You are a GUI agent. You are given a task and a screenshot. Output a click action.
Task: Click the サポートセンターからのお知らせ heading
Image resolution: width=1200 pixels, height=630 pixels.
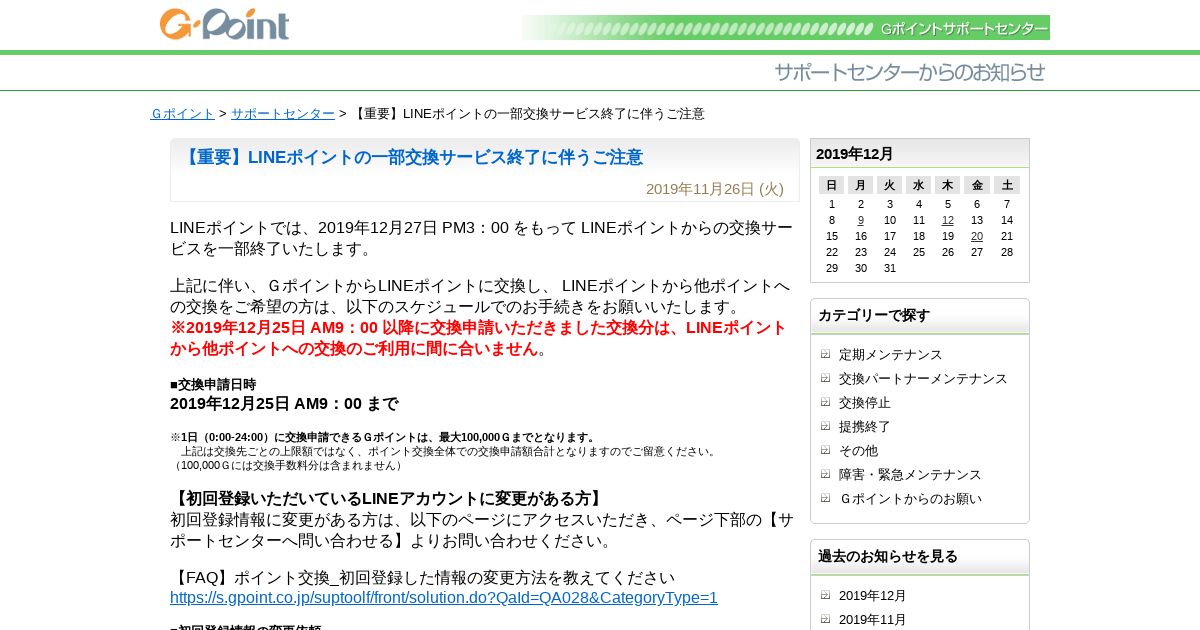tap(909, 72)
